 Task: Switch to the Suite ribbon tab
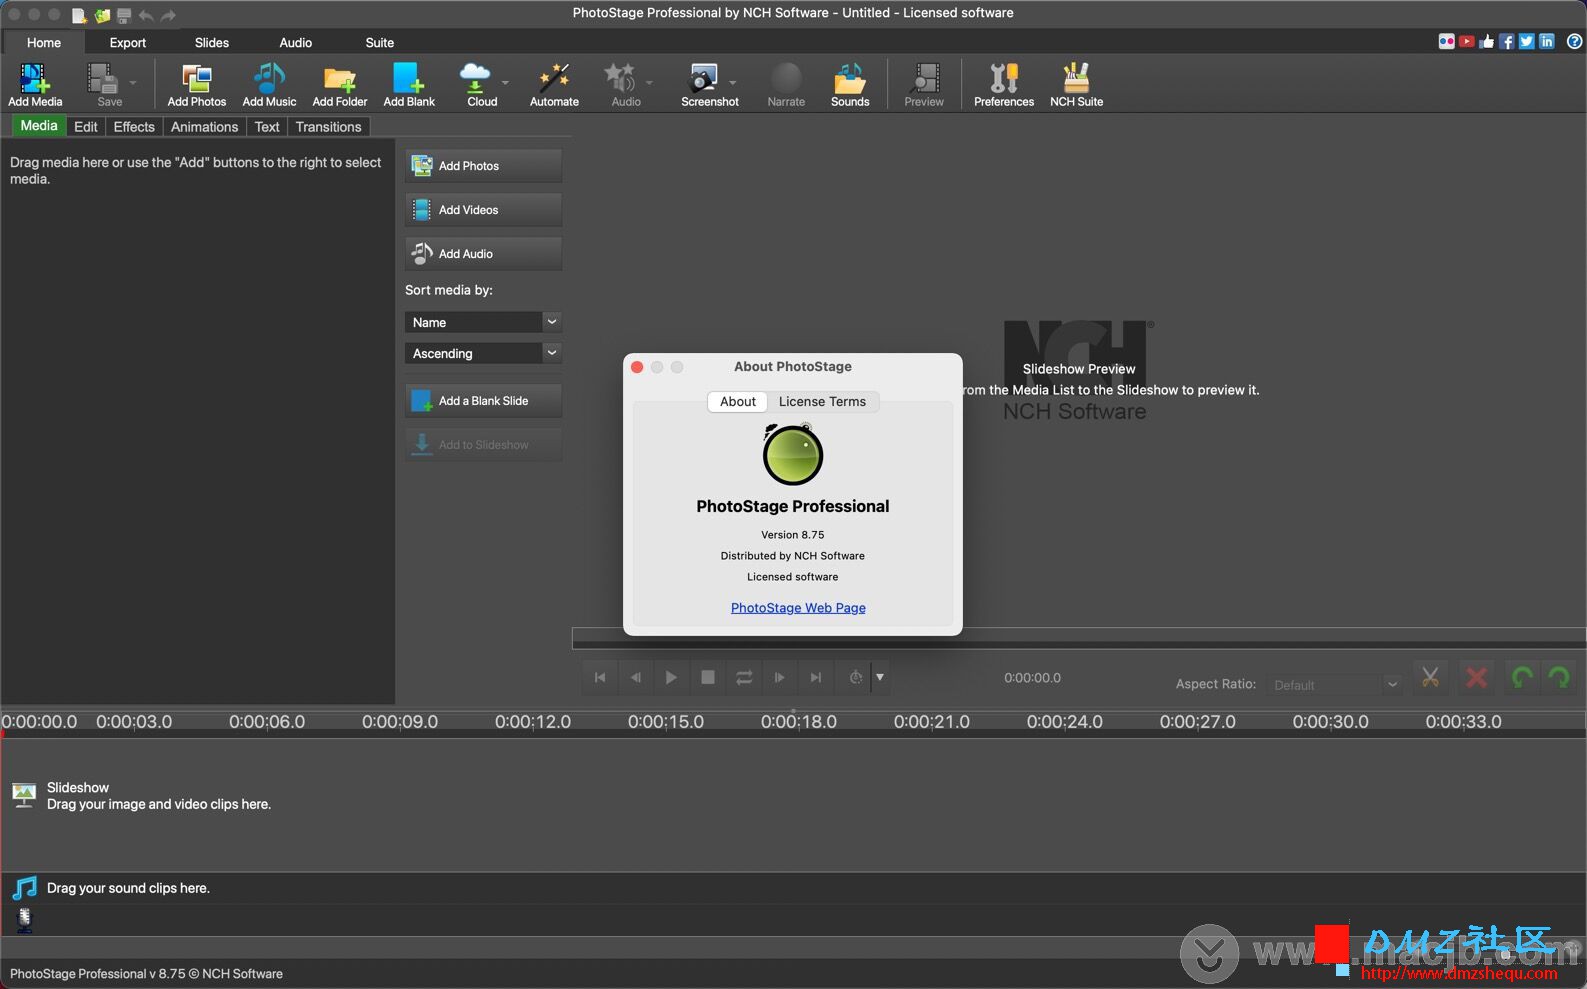coord(380,42)
